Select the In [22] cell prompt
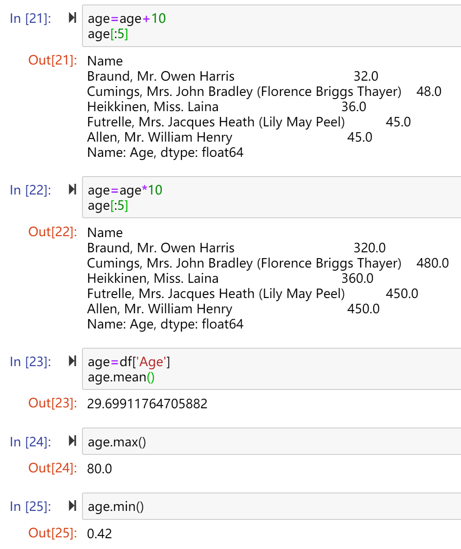 click(x=30, y=190)
